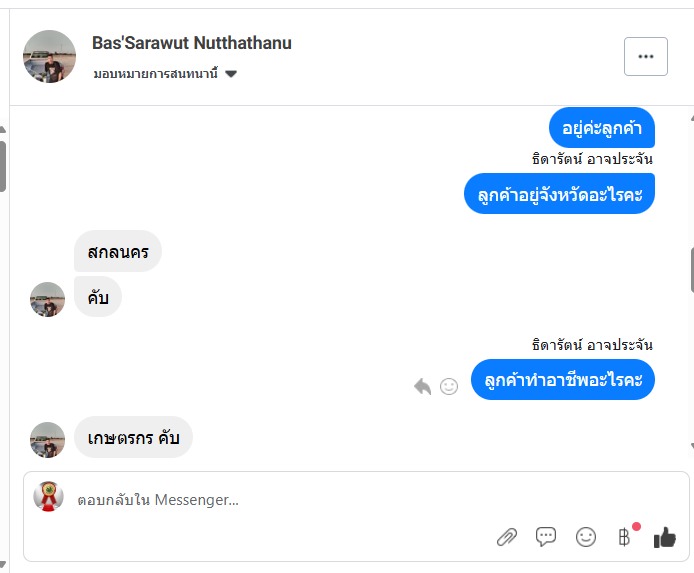Open emoji picker in message composer
Screen dimensions: 694x573
(x=586, y=537)
